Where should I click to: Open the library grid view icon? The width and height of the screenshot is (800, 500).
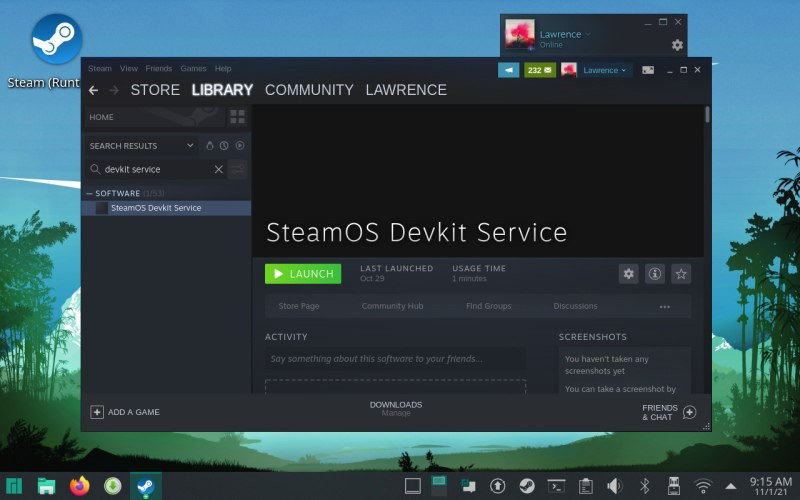237,117
